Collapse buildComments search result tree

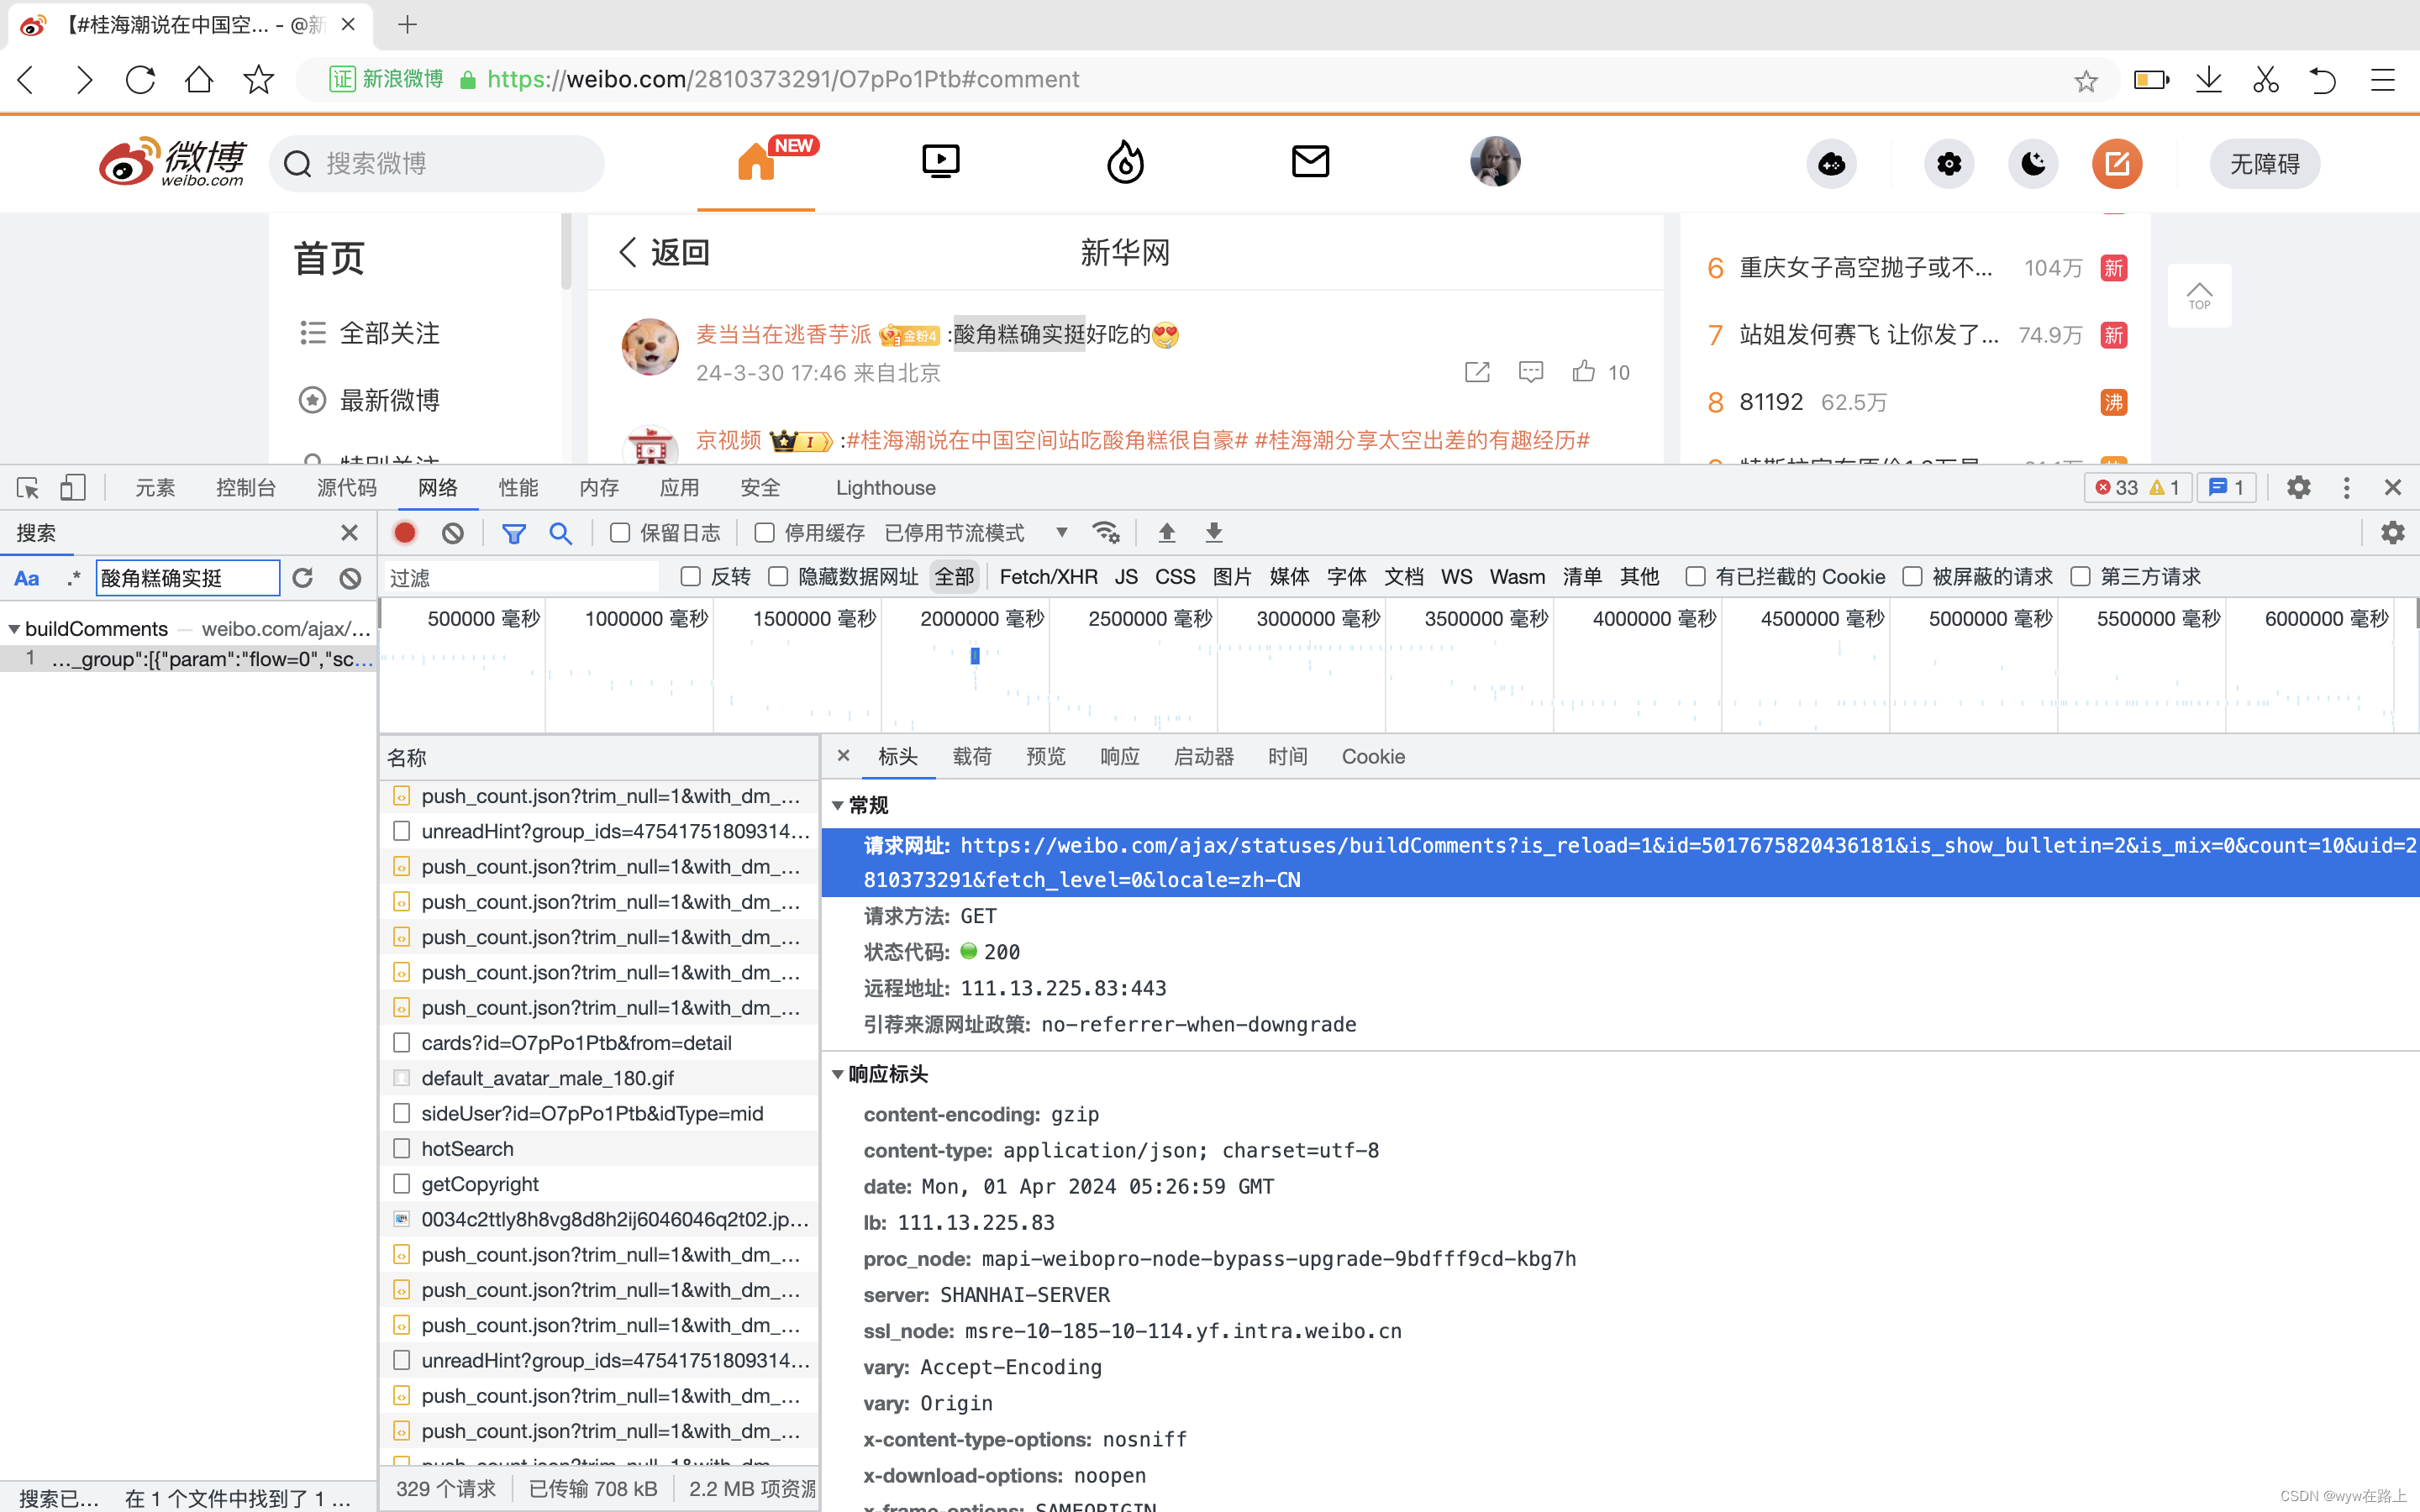click(14, 629)
